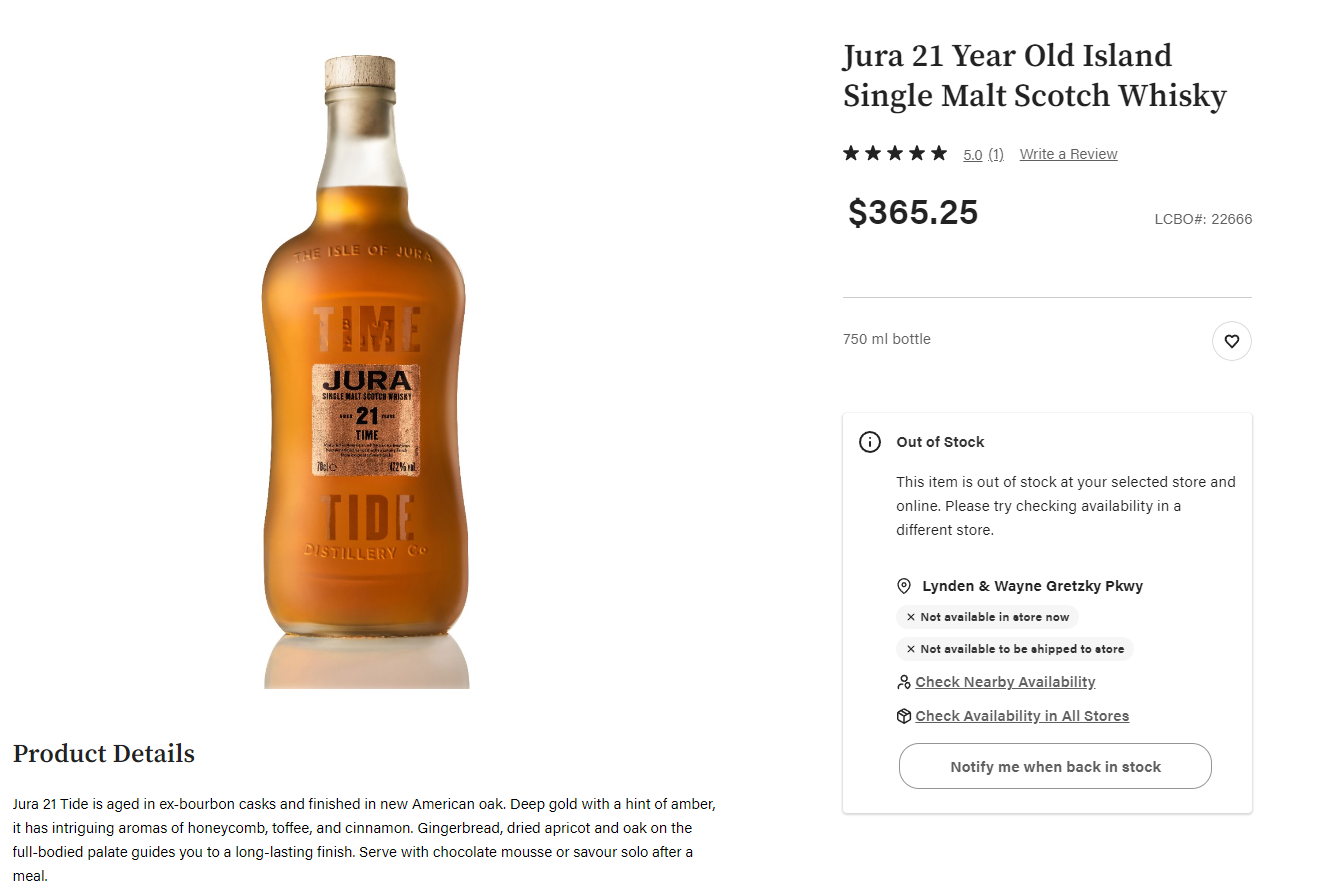
Task: Open the (1) review count link
Action: (x=996, y=154)
